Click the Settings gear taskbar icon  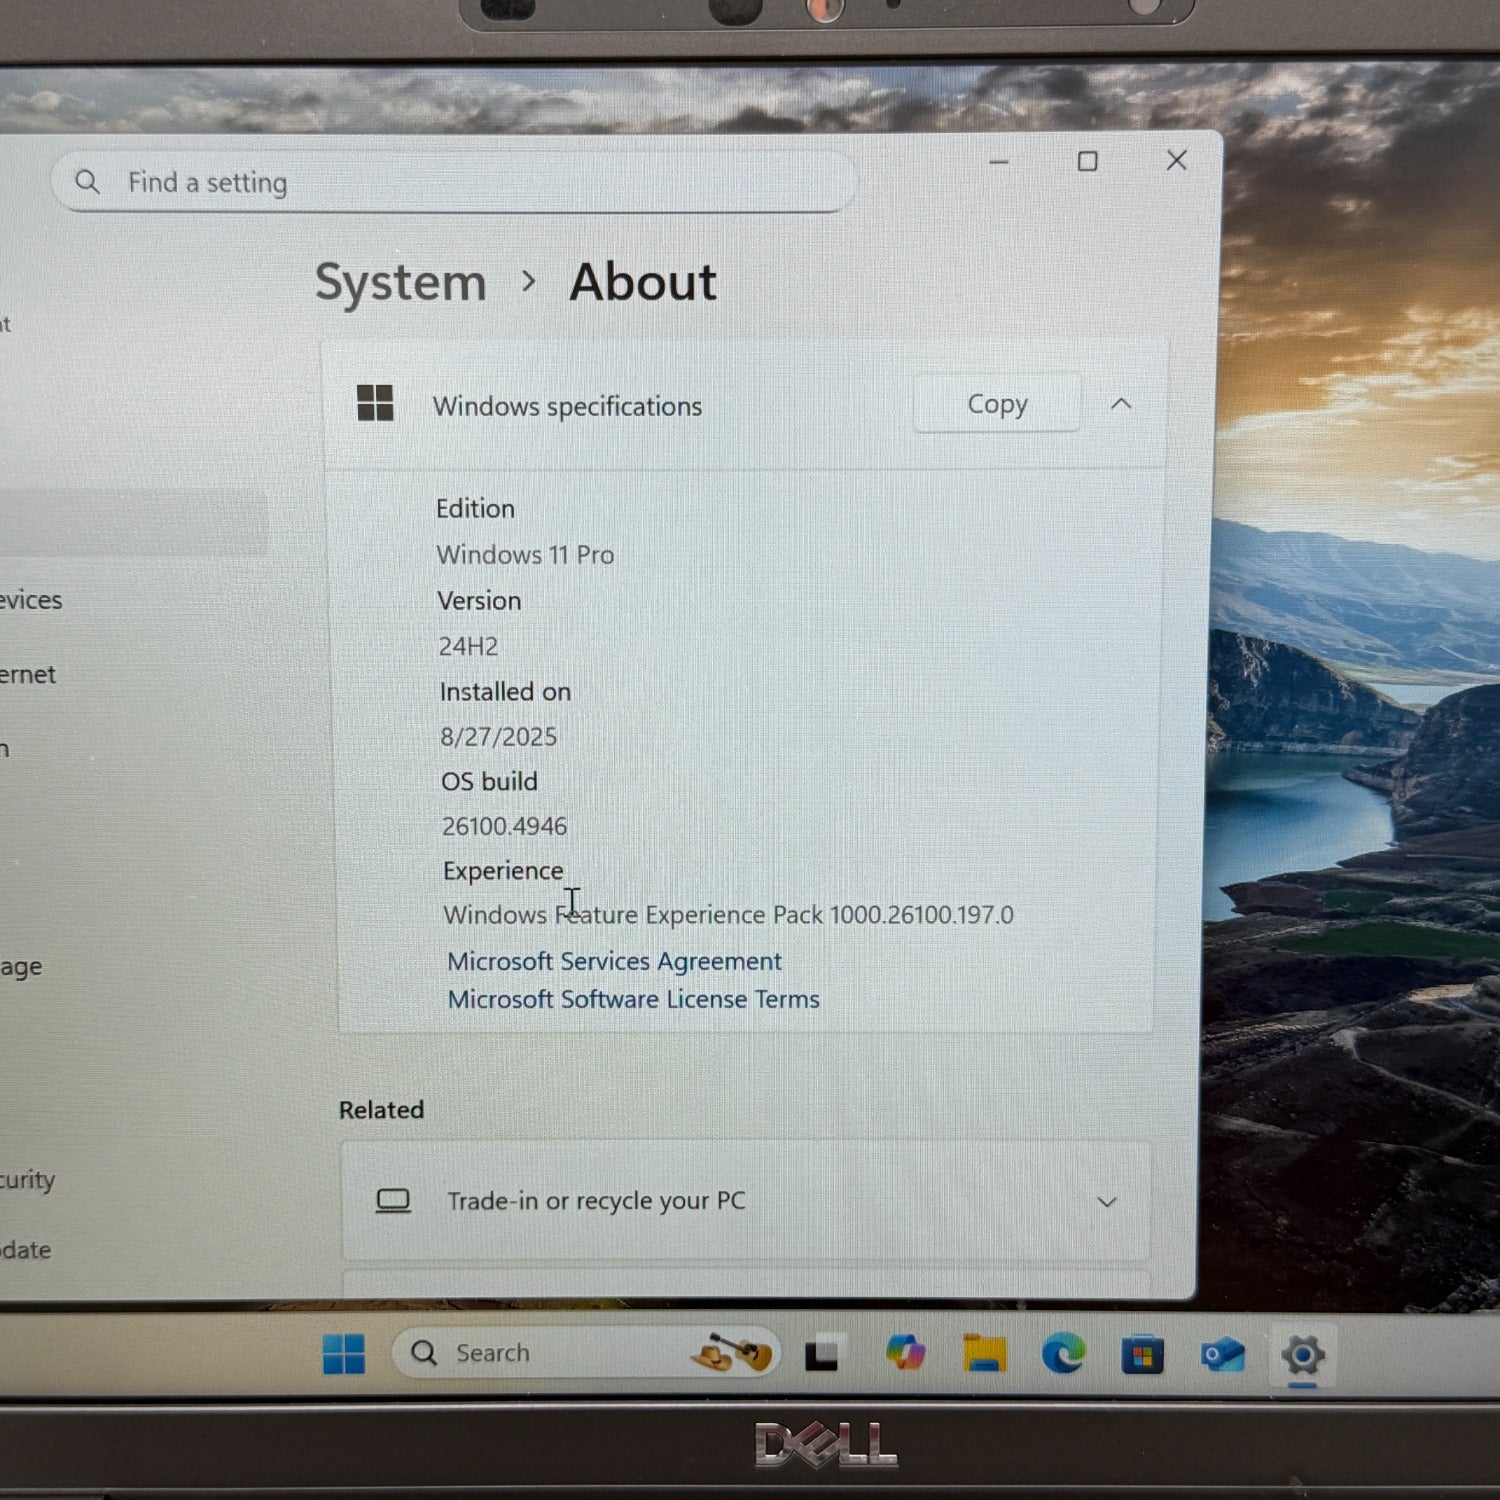1302,1356
